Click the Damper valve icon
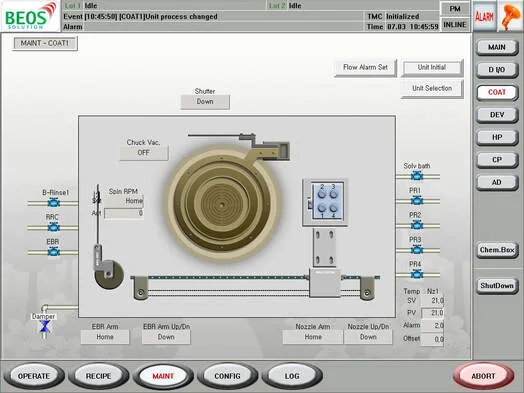 tap(45, 326)
